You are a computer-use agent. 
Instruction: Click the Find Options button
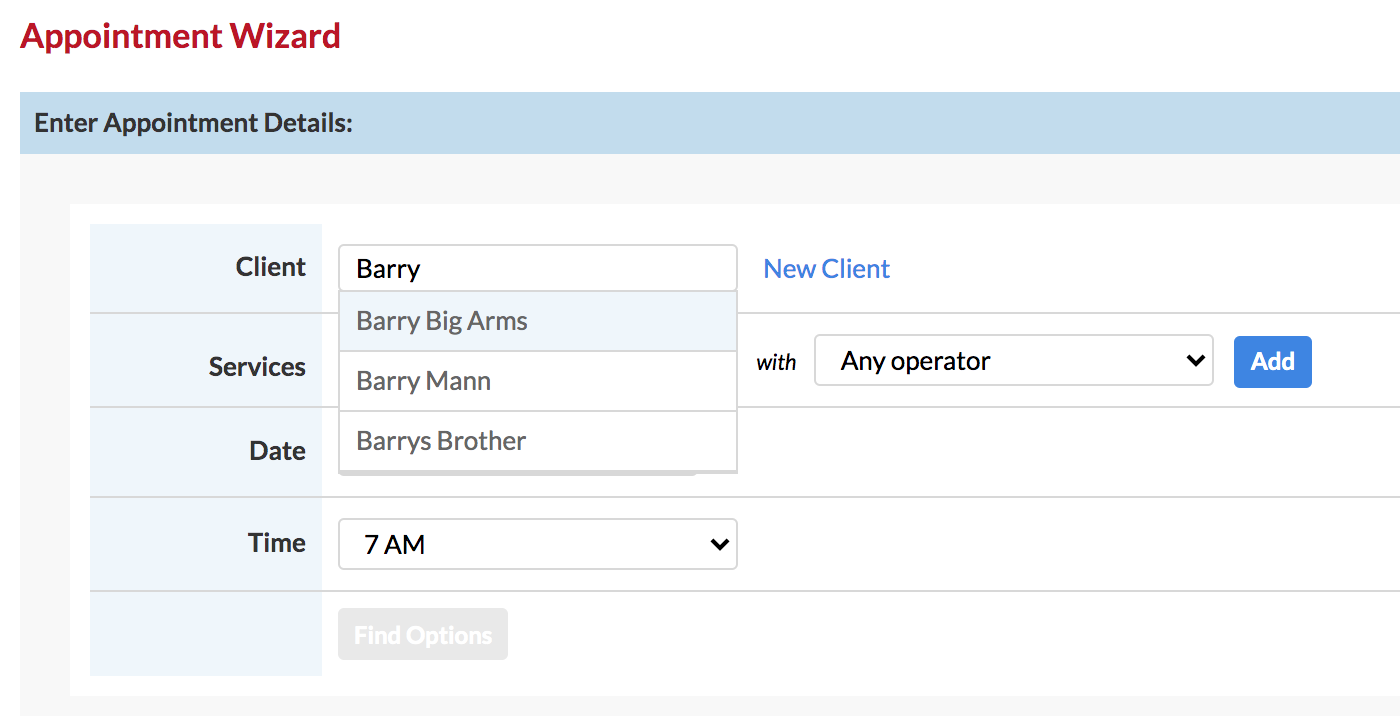pos(423,635)
